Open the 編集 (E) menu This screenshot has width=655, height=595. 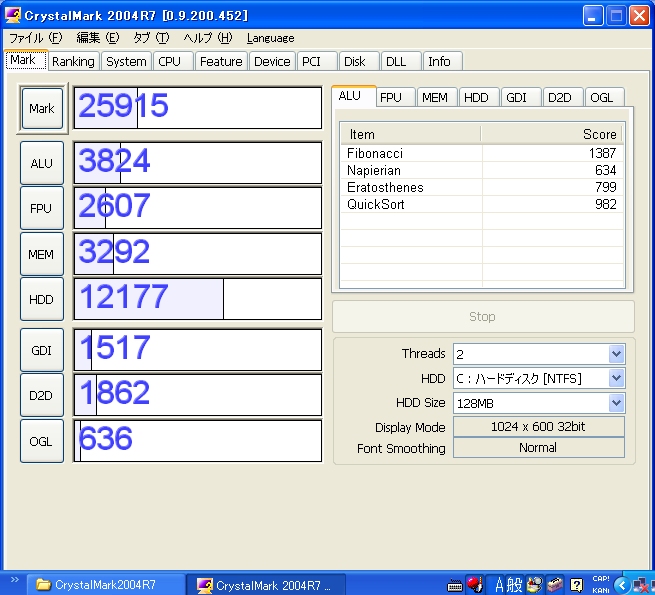tap(98, 38)
